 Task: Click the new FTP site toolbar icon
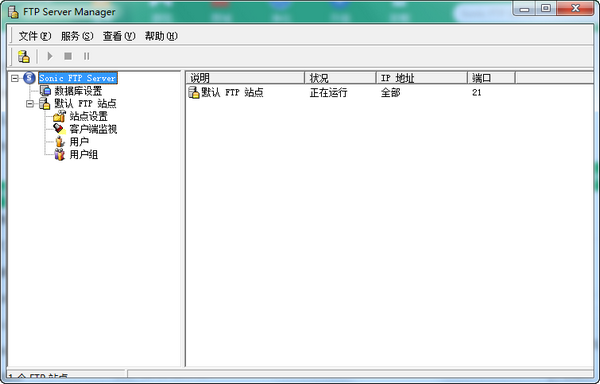coord(24,56)
